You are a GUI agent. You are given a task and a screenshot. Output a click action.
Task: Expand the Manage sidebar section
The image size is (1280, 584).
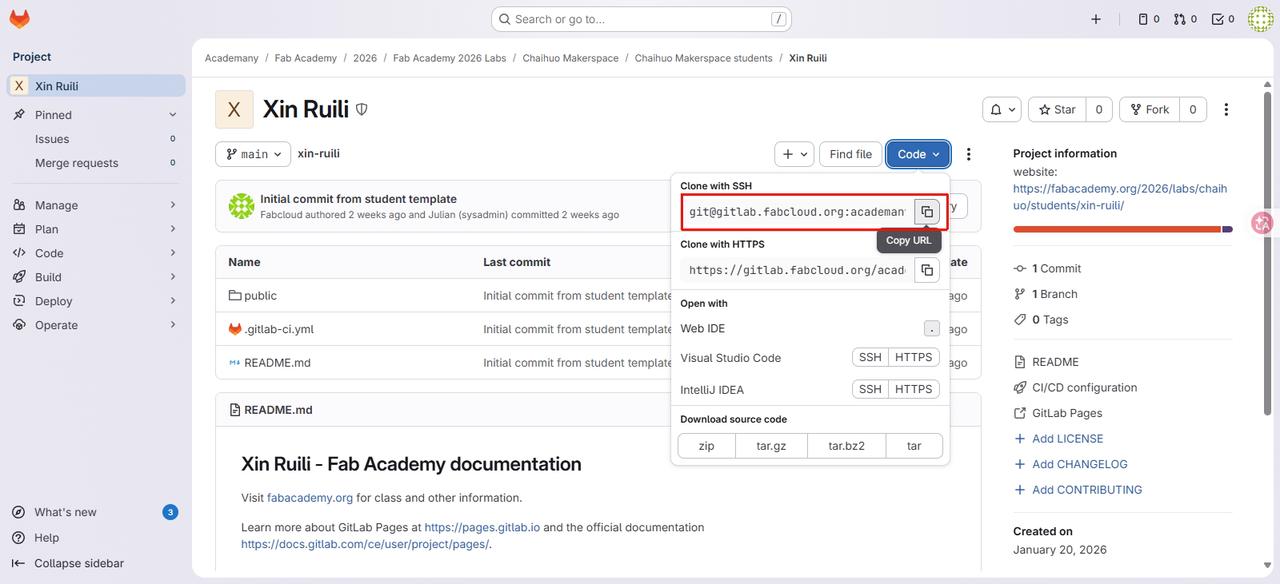tap(95, 205)
